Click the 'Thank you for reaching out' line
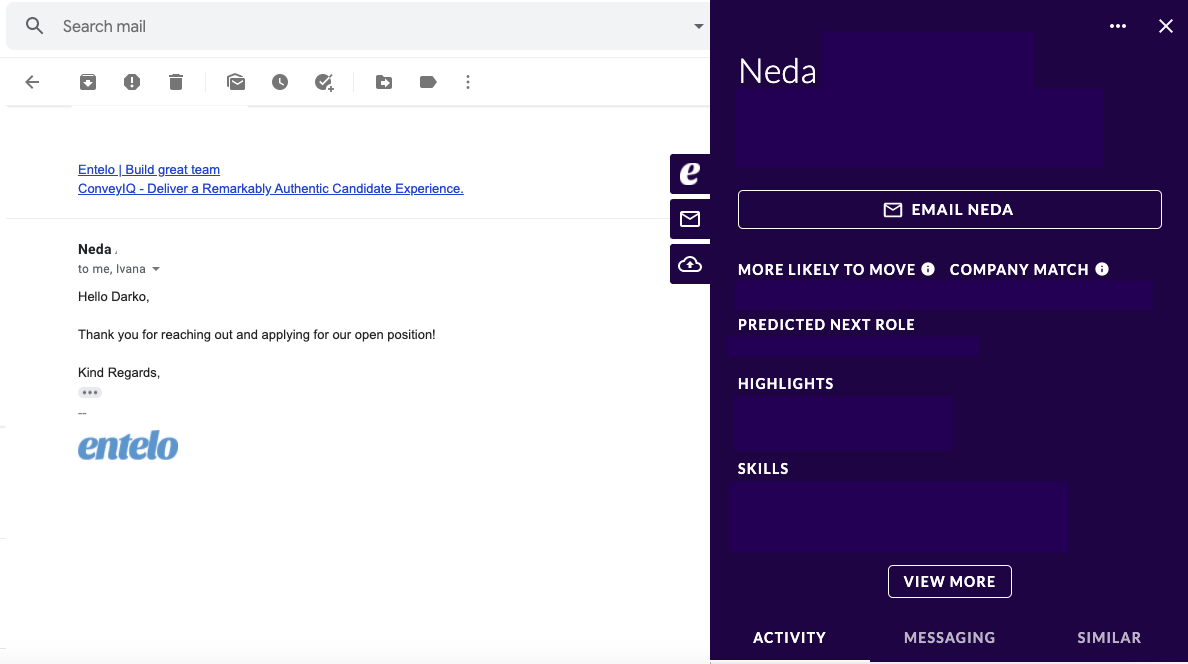The height and width of the screenshot is (664, 1188). (x=257, y=334)
